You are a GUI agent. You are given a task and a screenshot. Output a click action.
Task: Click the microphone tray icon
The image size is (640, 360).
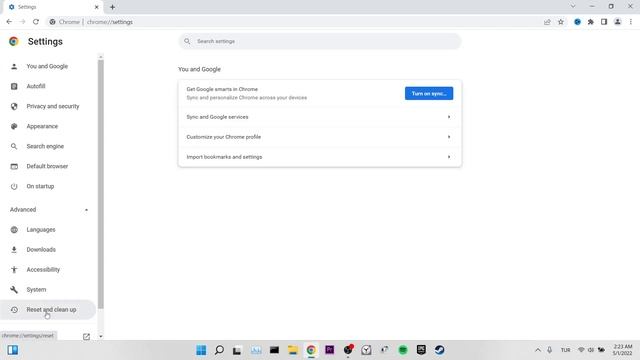click(550, 350)
